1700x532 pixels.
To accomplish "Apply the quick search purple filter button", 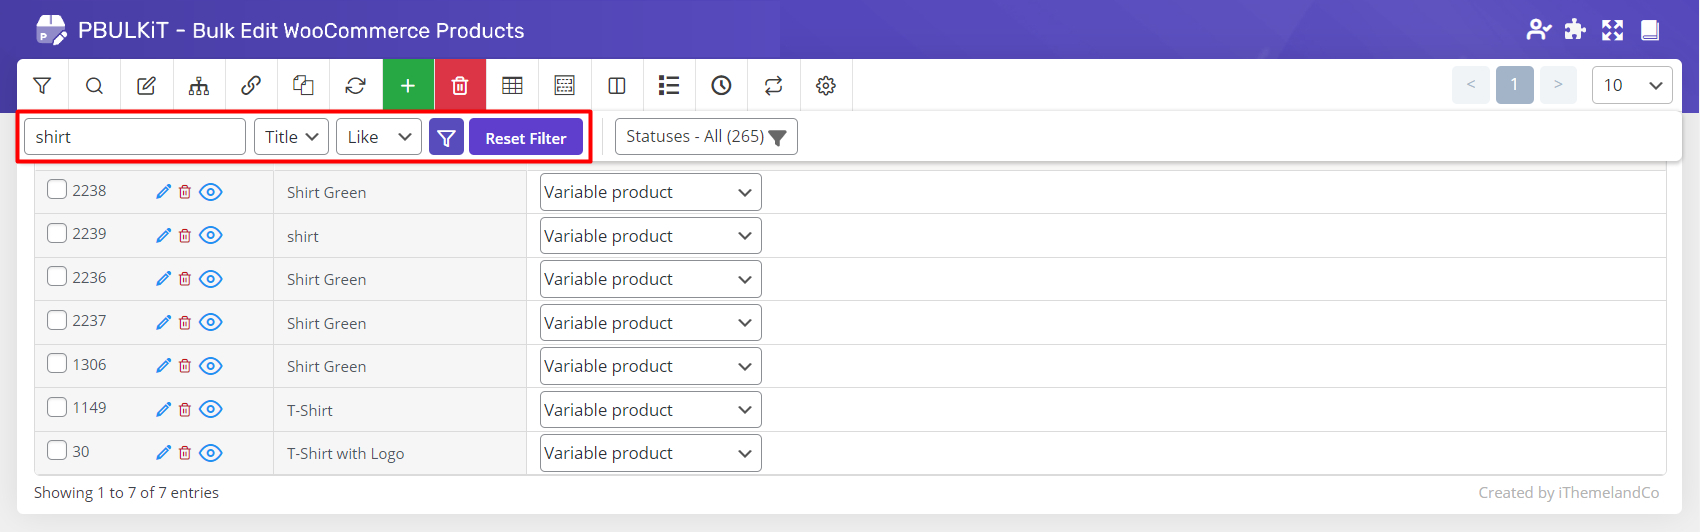I will coord(446,138).
